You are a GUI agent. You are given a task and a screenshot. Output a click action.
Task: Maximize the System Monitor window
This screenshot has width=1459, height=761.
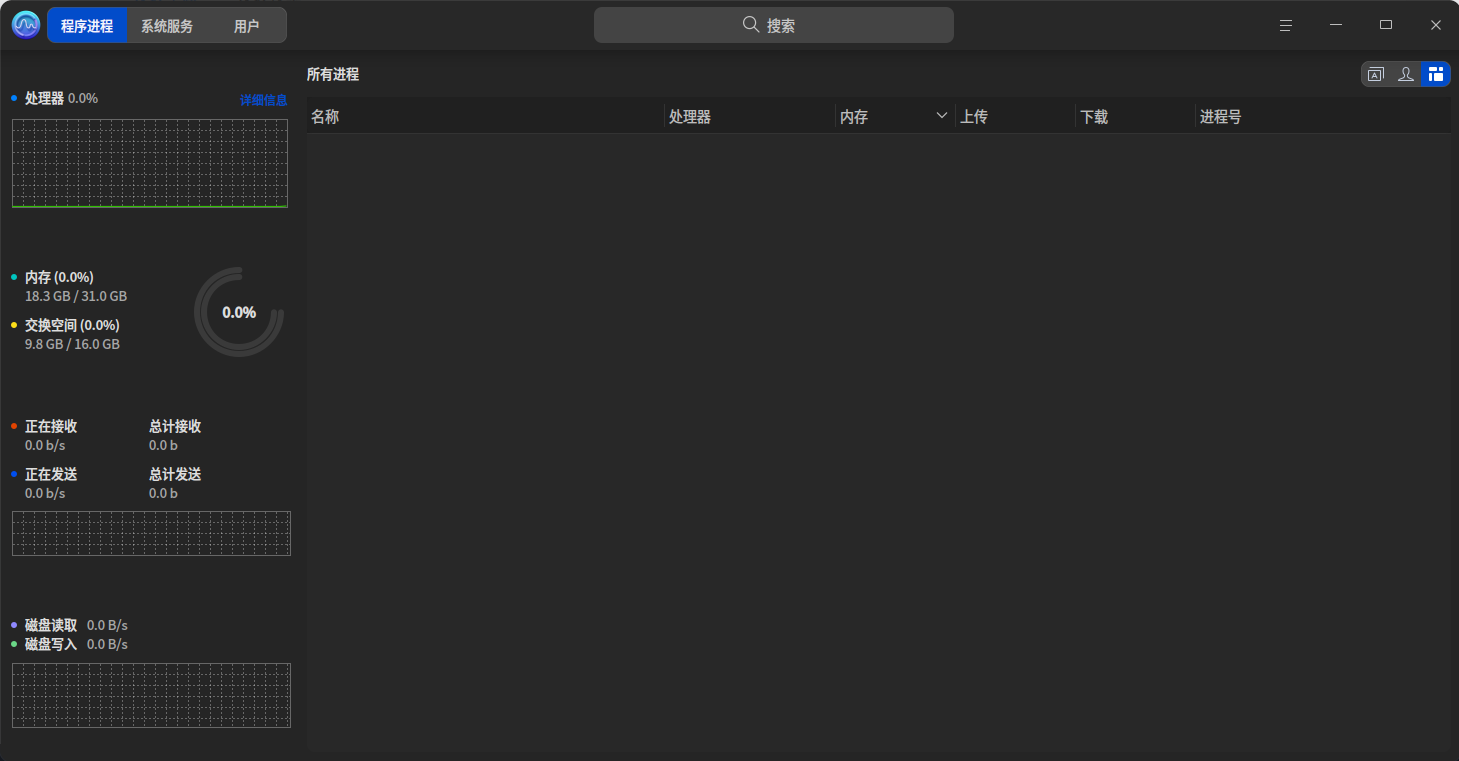[x=1386, y=25]
